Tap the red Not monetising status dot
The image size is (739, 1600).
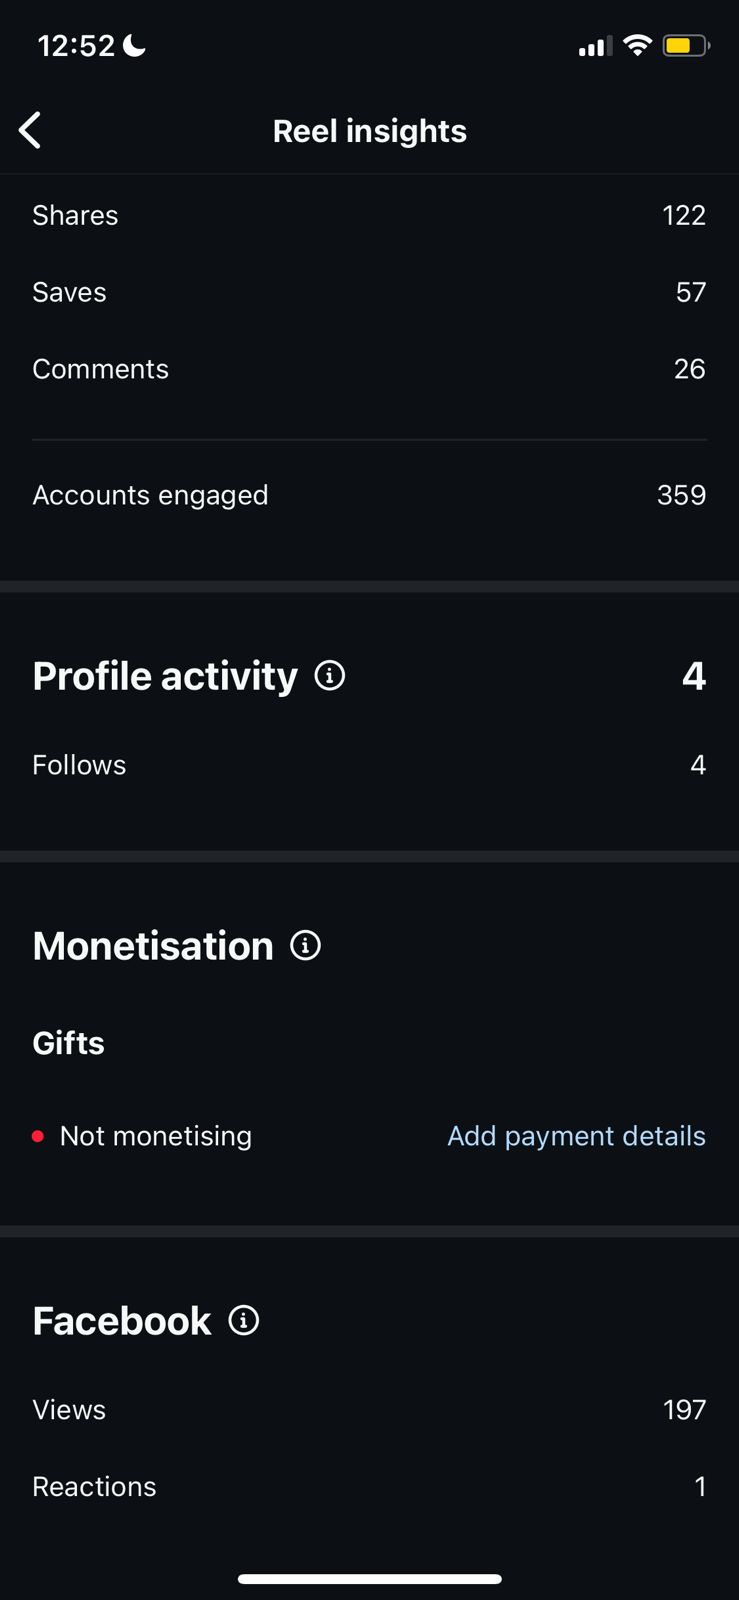pos(38,1136)
